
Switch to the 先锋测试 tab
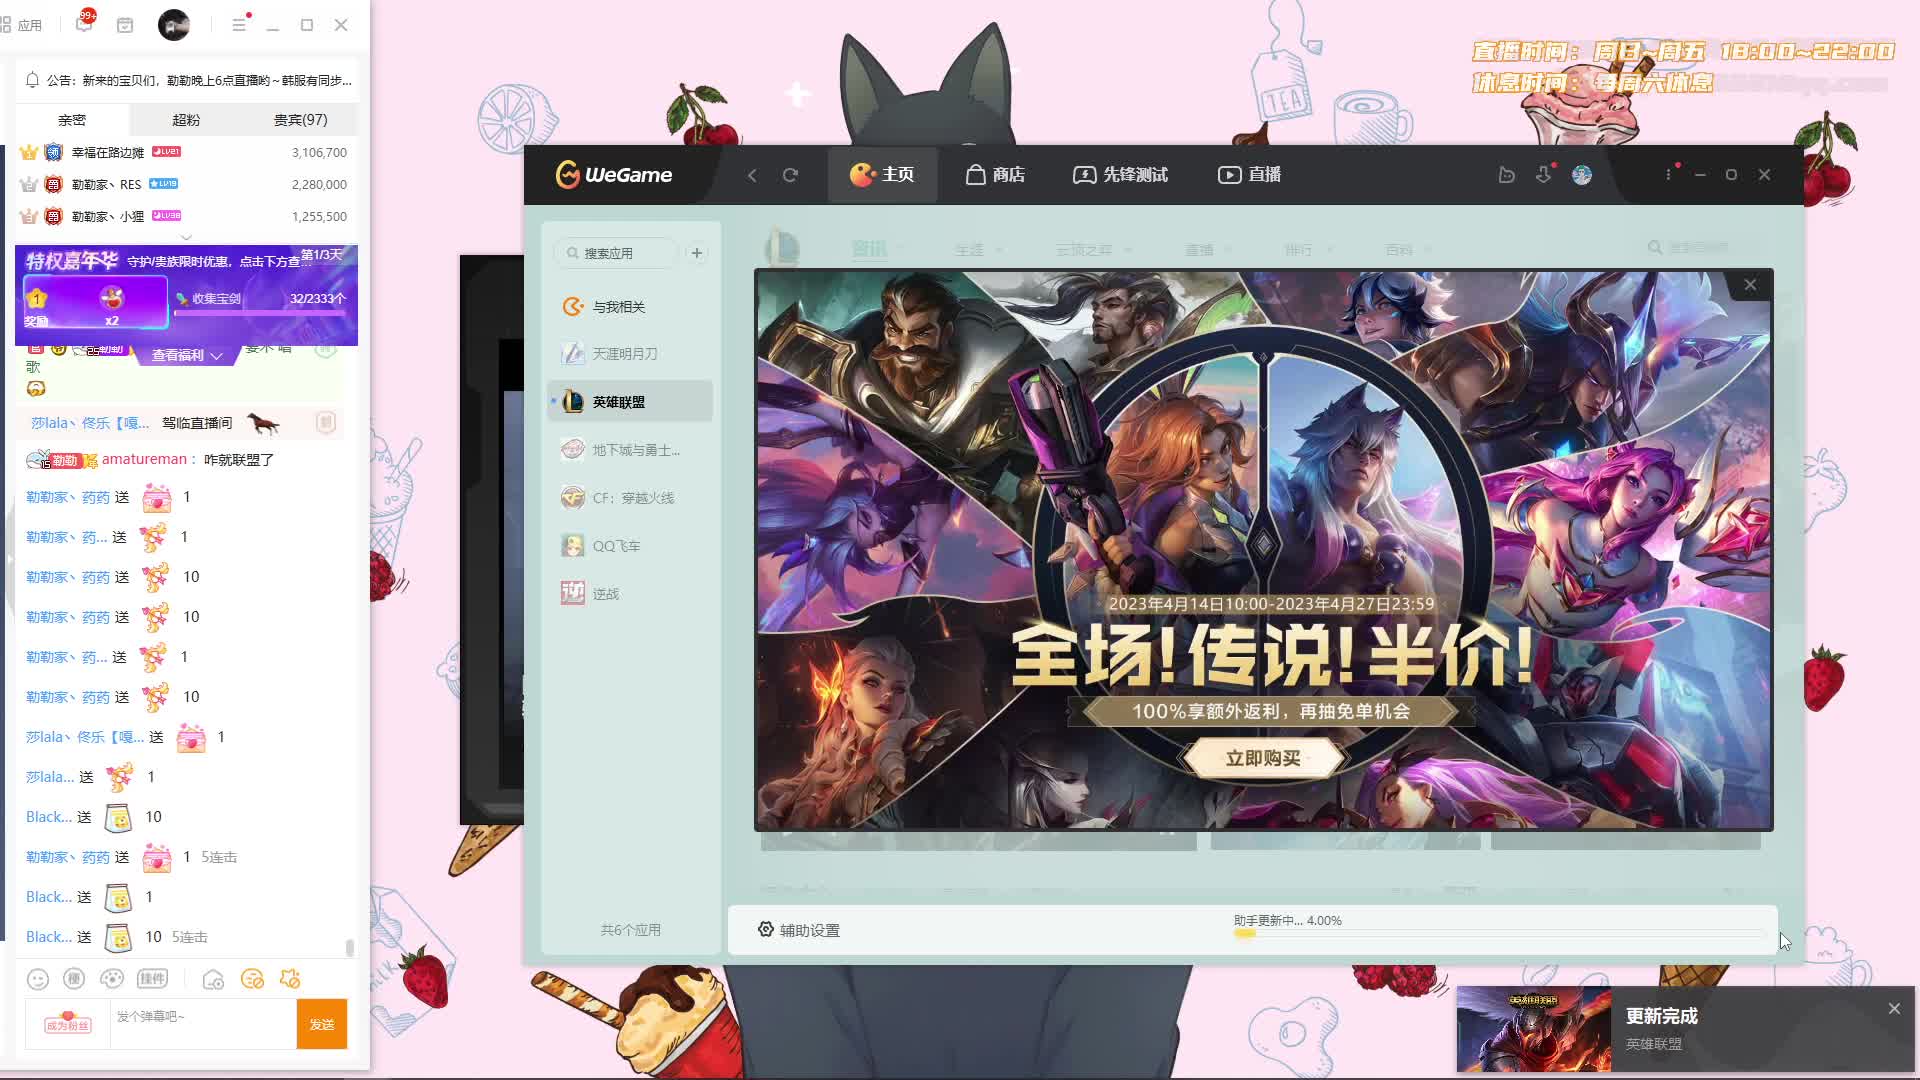pyautogui.click(x=1120, y=175)
